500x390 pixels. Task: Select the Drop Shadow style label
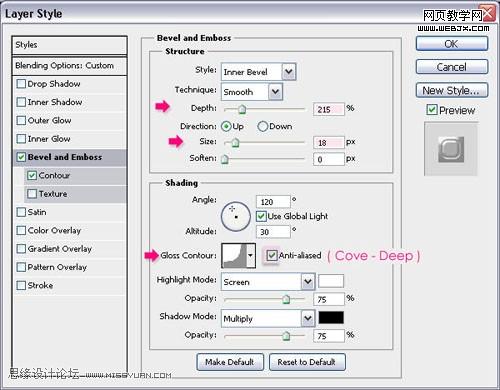(54, 84)
